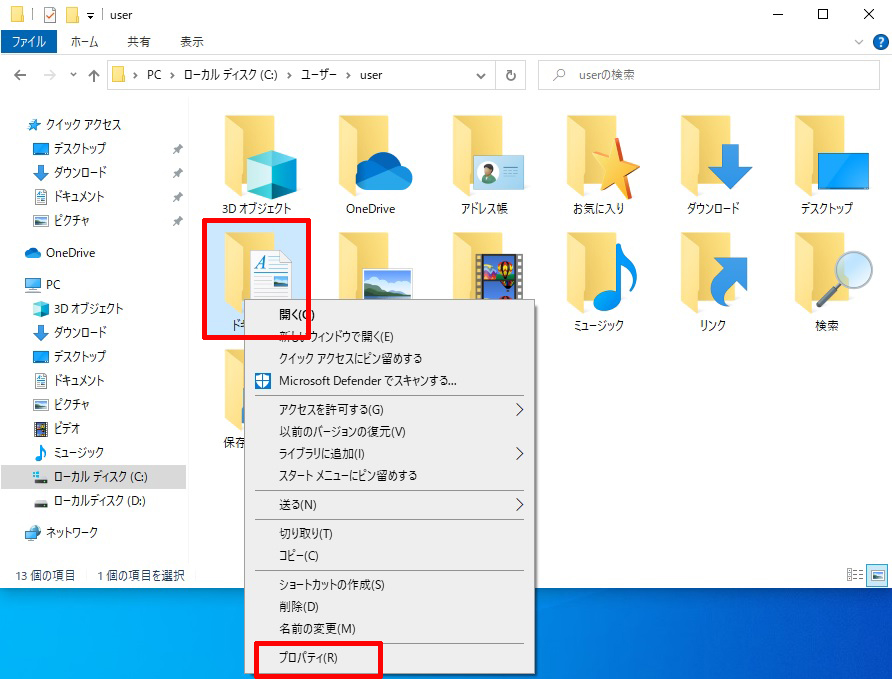Select プロパティ from the context menu
The height and width of the screenshot is (679, 892).
[307, 658]
